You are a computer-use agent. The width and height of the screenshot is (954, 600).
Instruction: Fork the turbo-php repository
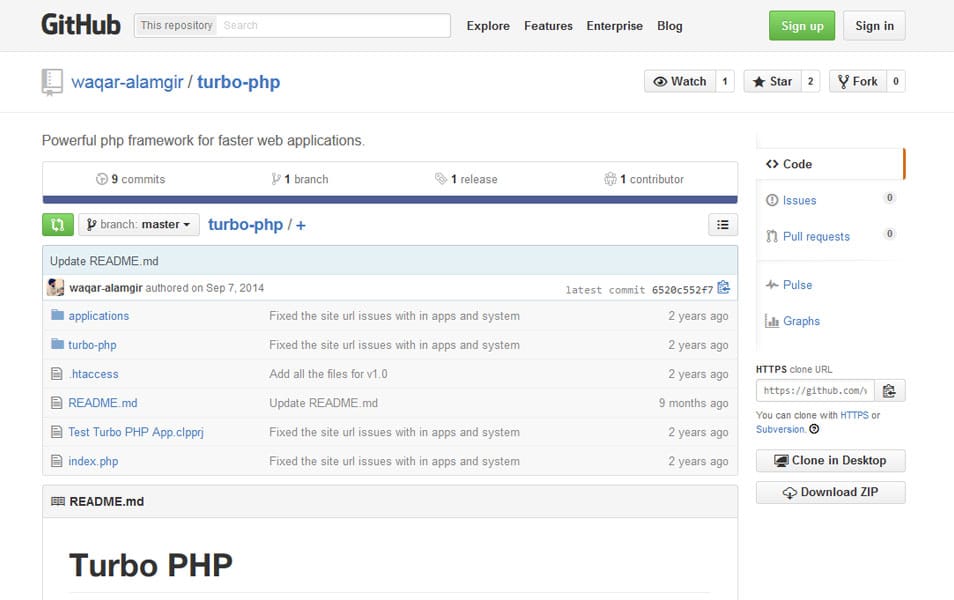858,82
